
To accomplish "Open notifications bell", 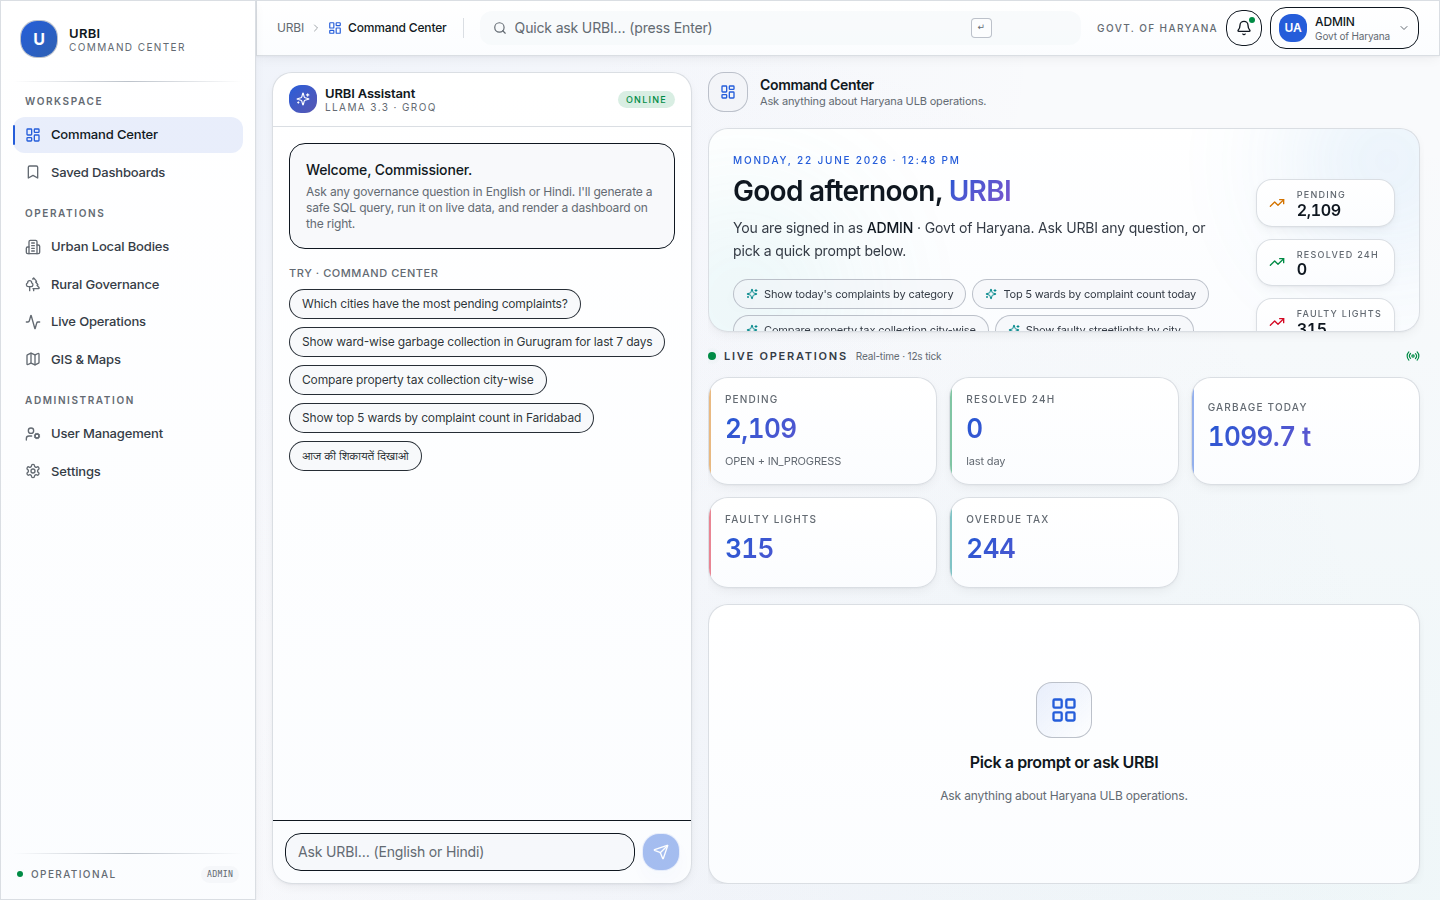I will pos(1244,28).
